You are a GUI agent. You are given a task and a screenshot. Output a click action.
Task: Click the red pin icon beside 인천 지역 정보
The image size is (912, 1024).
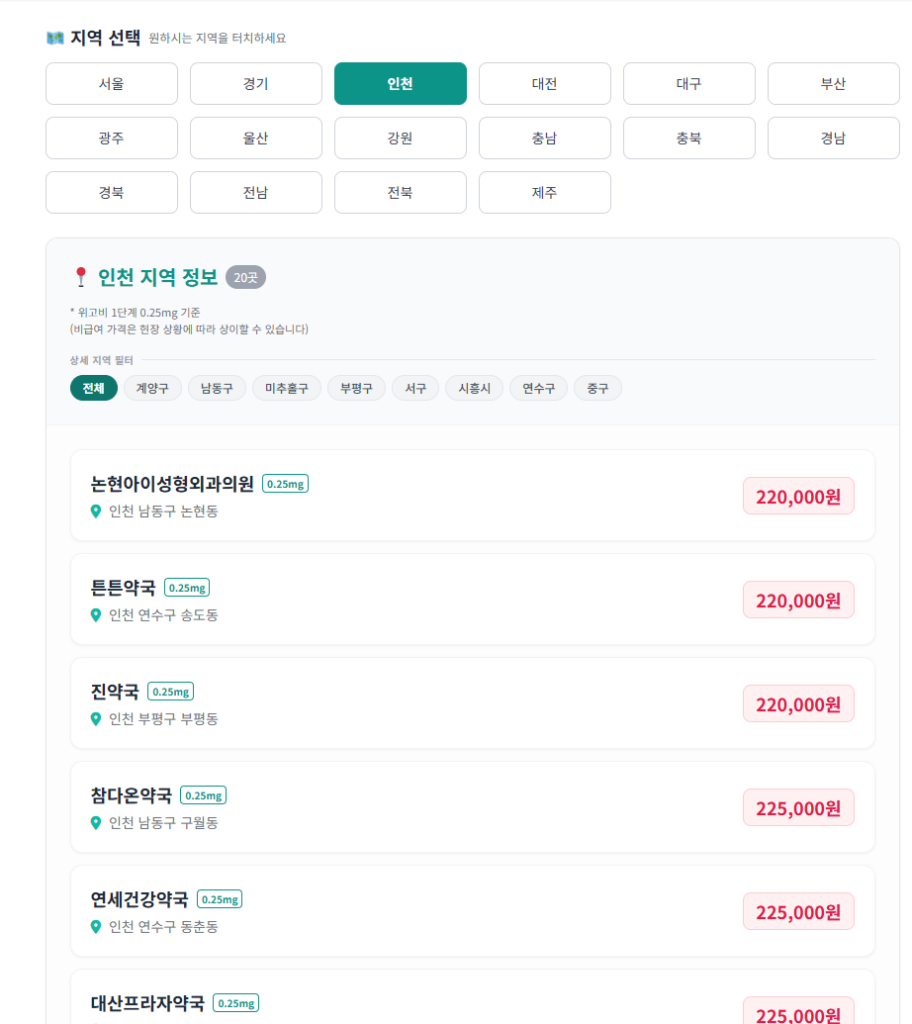click(x=81, y=277)
